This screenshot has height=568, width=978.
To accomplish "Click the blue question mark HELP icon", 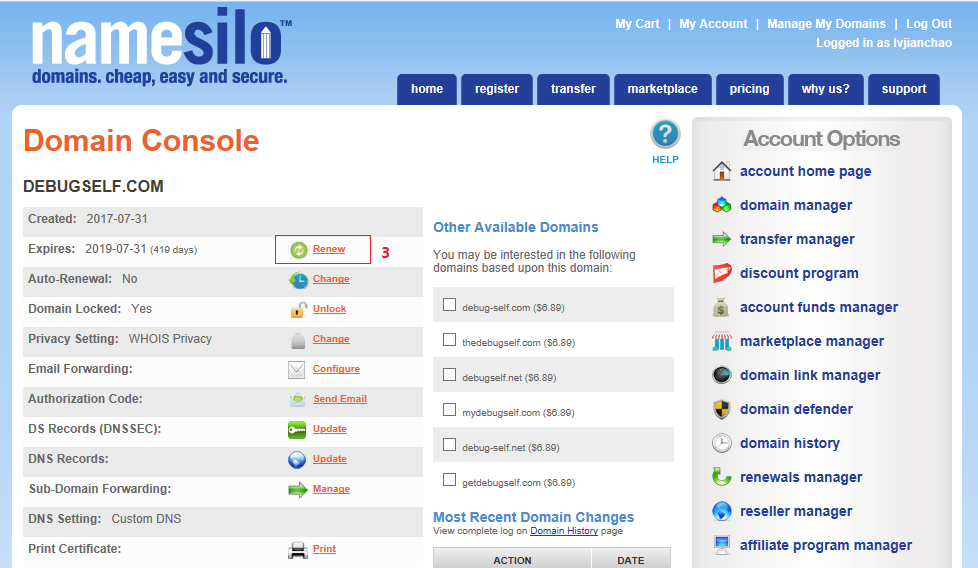I will click(665, 134).
